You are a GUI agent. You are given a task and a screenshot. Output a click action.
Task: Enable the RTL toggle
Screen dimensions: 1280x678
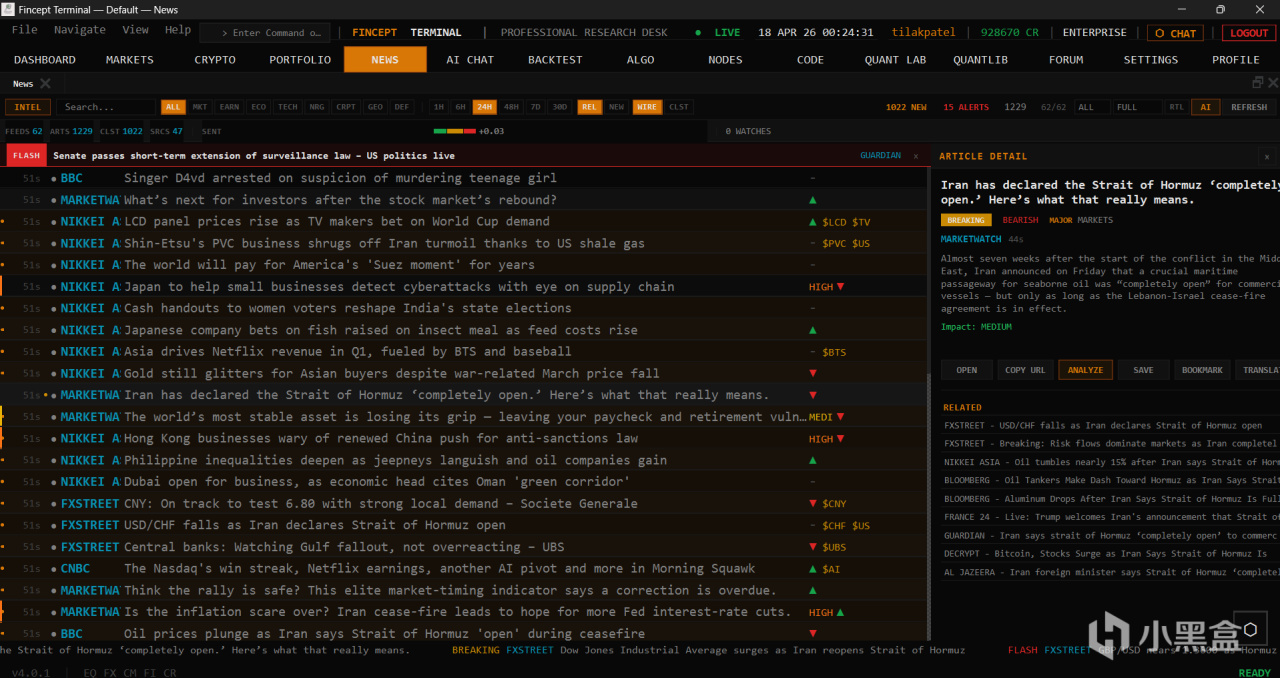[x=1176, y=107]
